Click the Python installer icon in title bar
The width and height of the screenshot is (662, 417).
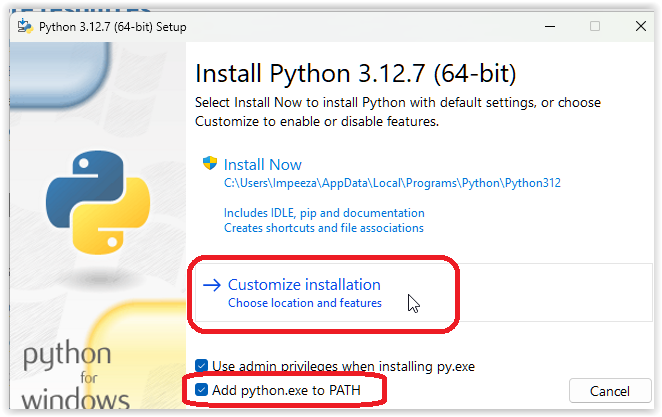click(x=25, y=27)
